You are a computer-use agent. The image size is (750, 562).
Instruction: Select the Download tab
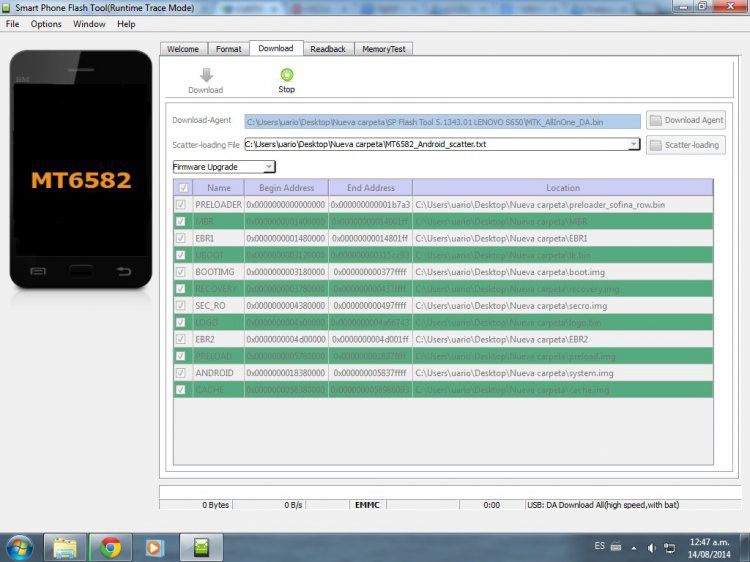click(x=276, y=48)
